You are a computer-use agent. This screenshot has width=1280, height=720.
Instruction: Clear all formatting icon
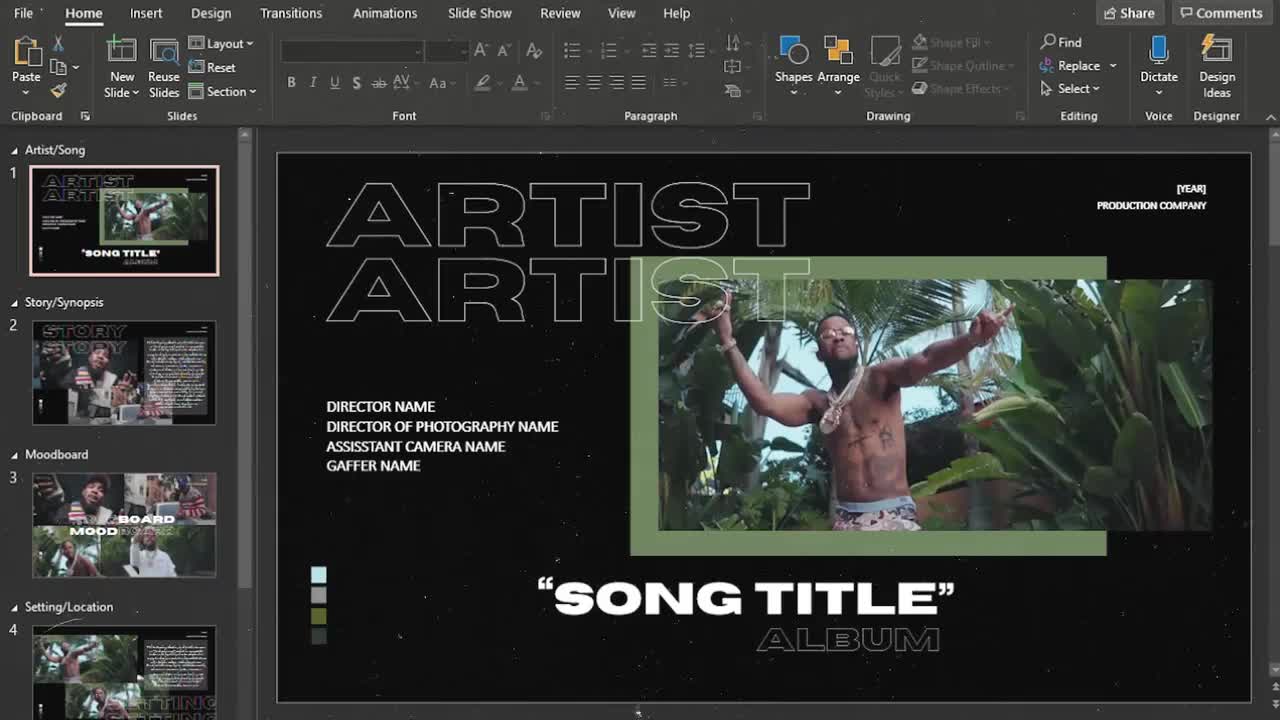pos(534,50)
